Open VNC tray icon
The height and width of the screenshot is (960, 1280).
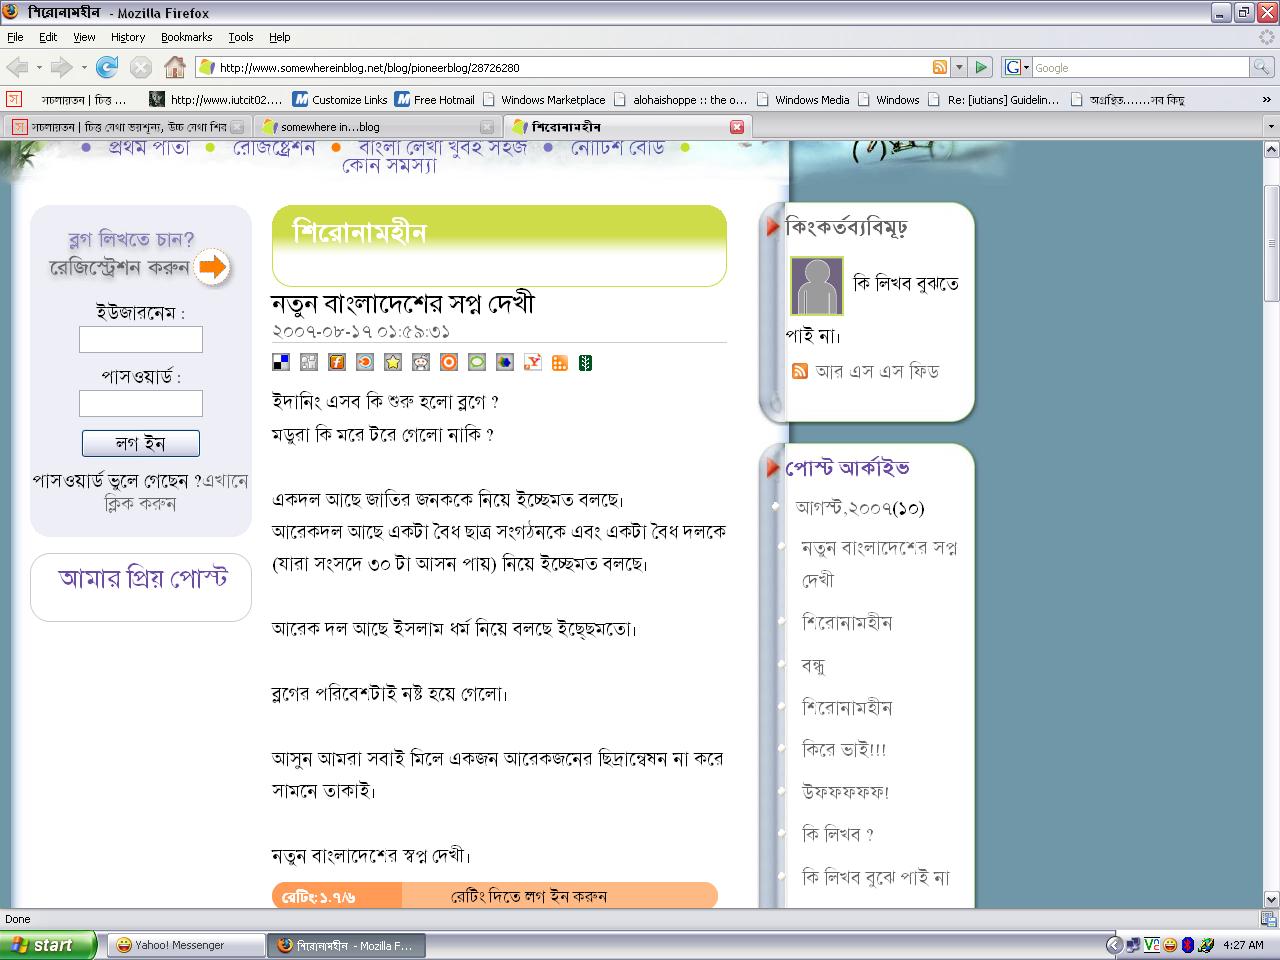(x=1151, y=944)
